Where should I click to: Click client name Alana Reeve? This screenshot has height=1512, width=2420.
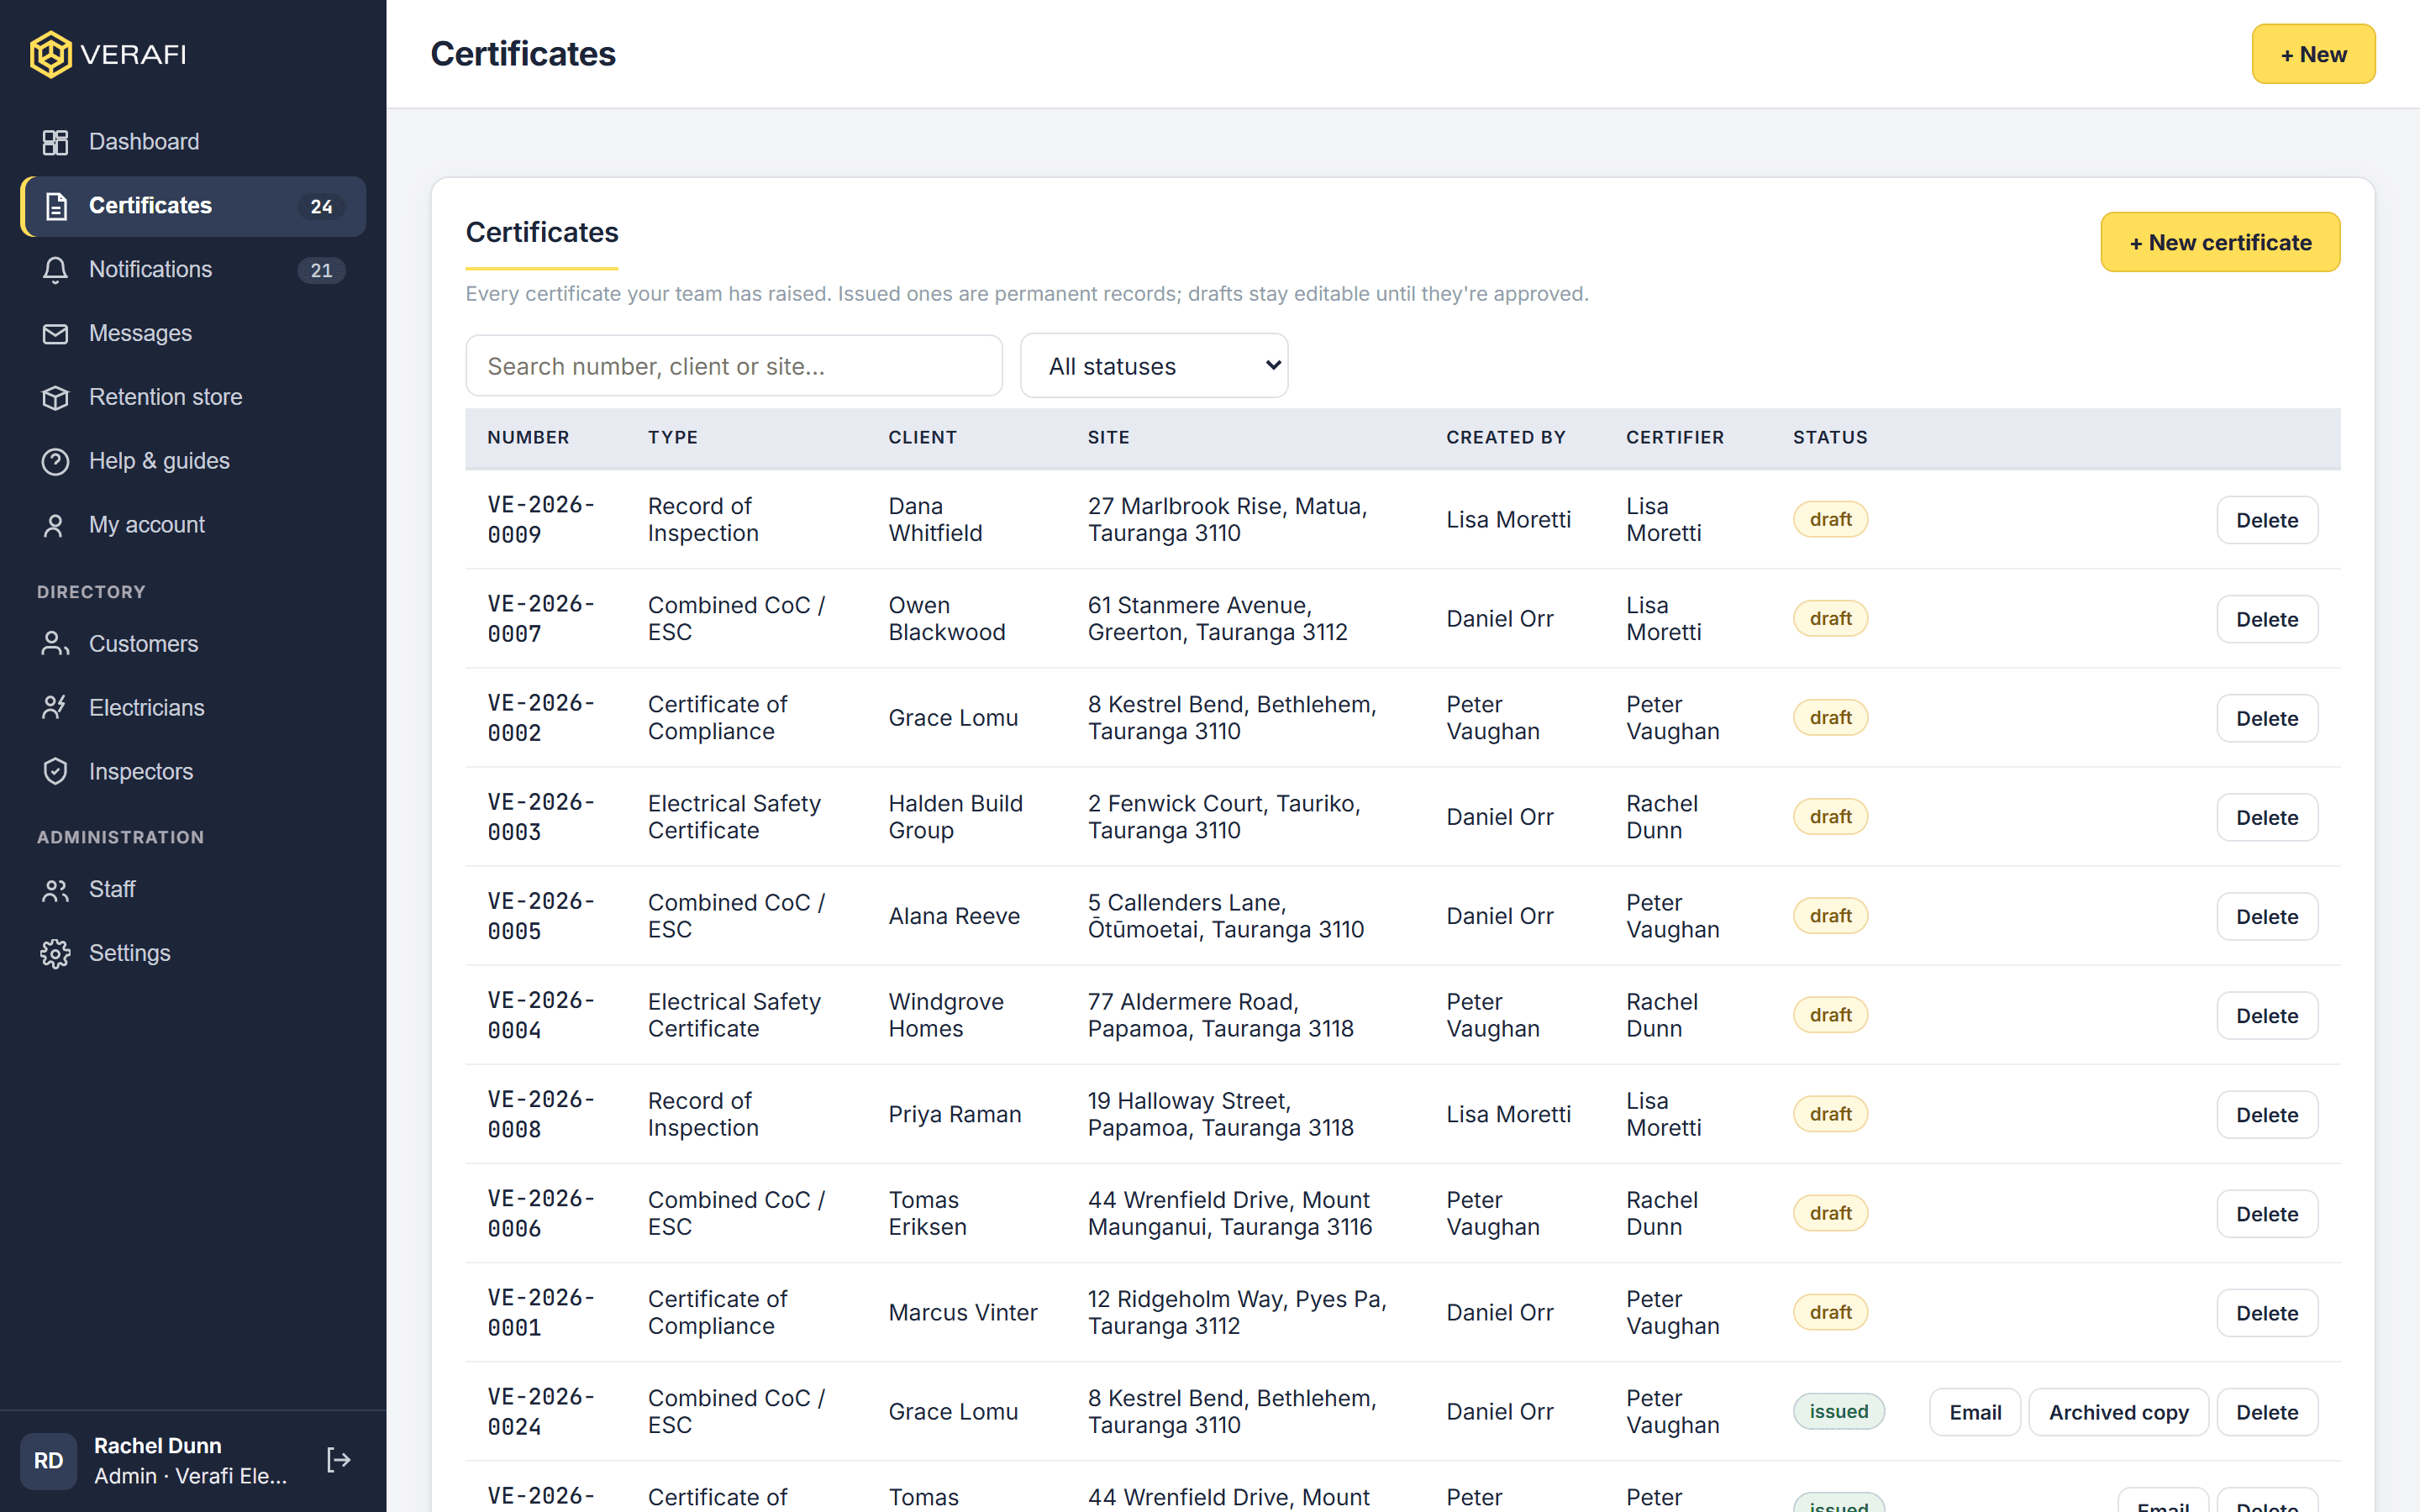[954, 916]
